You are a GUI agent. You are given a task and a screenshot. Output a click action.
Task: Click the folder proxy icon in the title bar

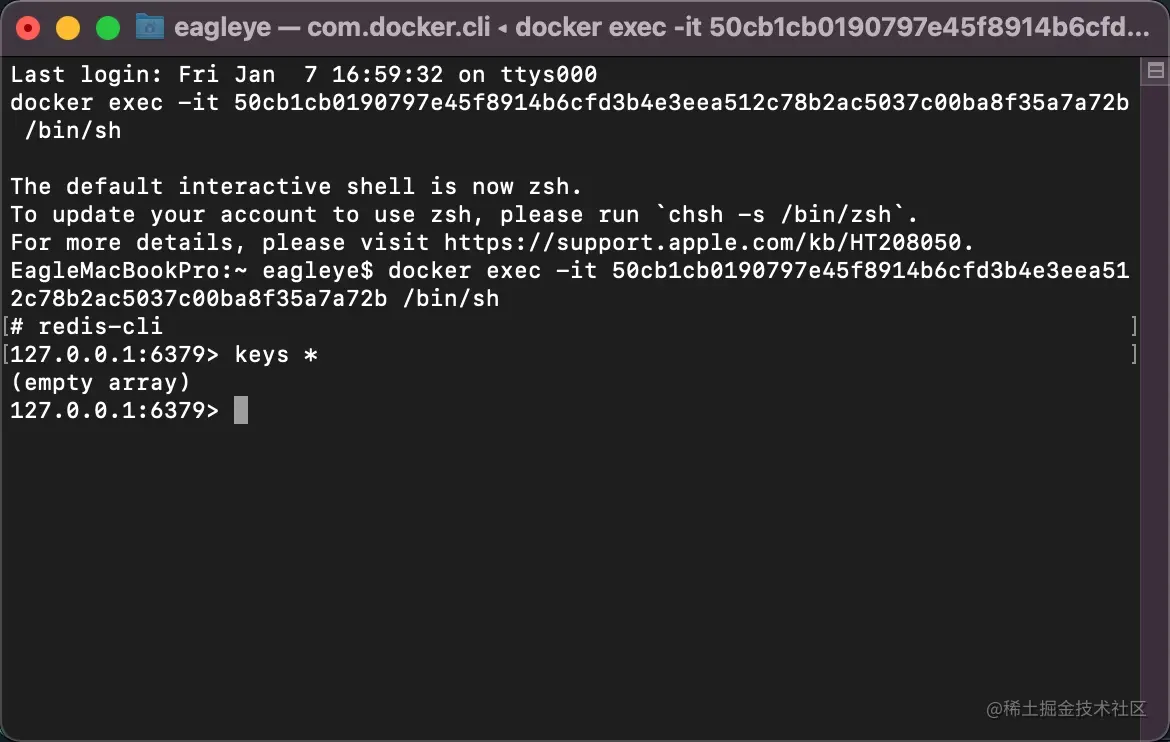(x=149, y=26)
